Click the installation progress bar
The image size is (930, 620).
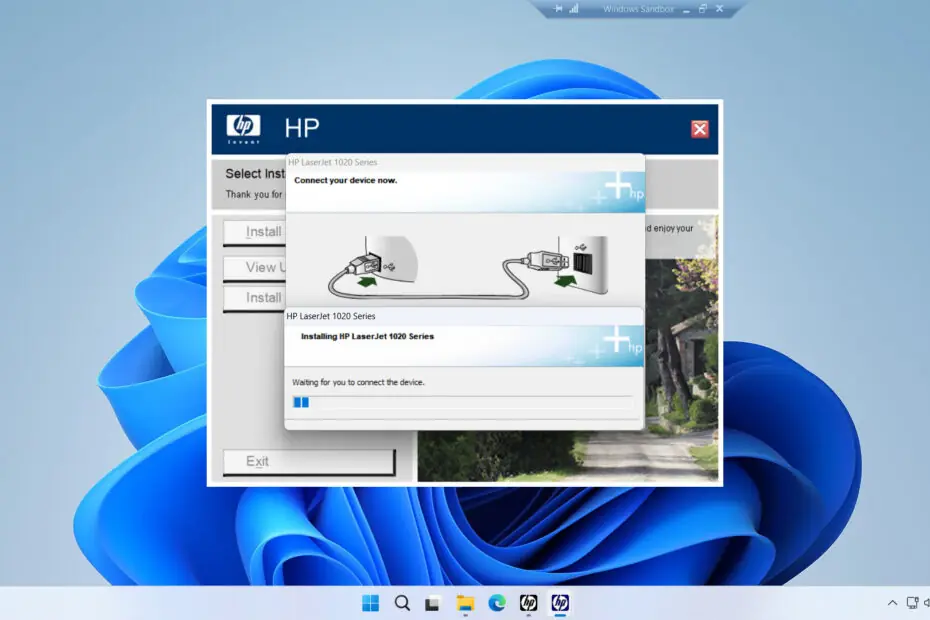click(x=463, y=402)
